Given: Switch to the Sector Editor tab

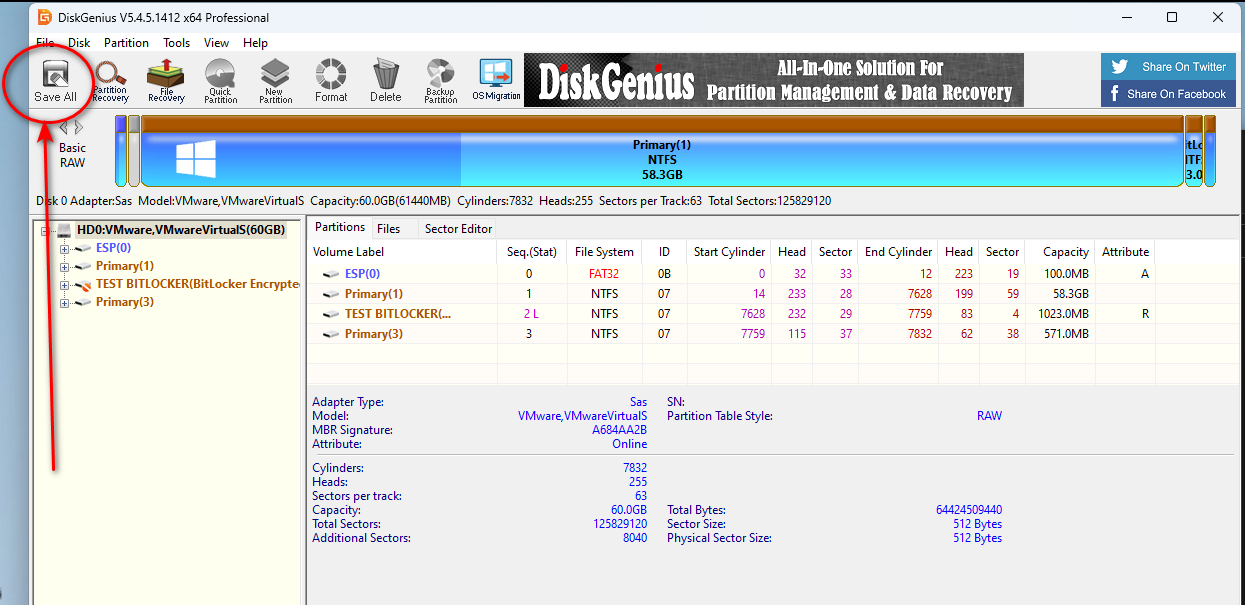Looking at the screenshot, I should pos(458,229).
